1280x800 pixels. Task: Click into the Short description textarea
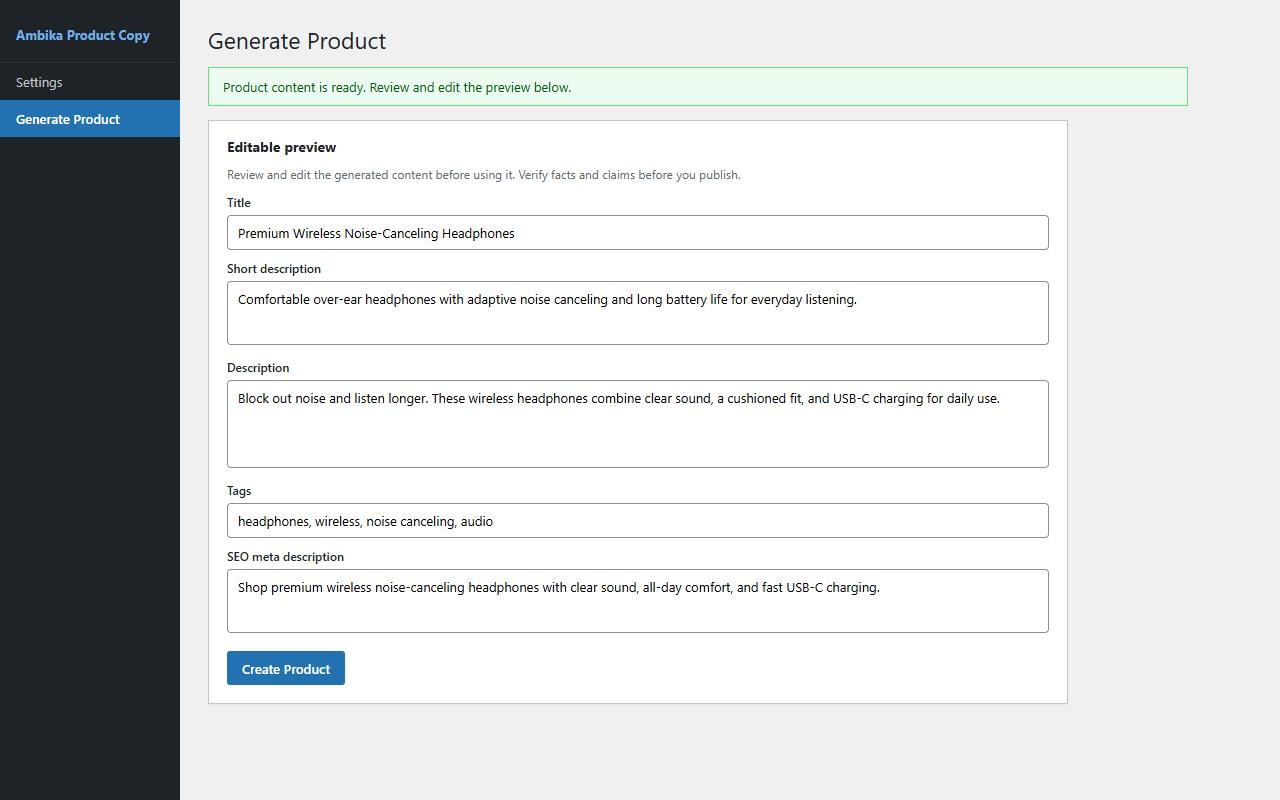(x=638, y=313)
